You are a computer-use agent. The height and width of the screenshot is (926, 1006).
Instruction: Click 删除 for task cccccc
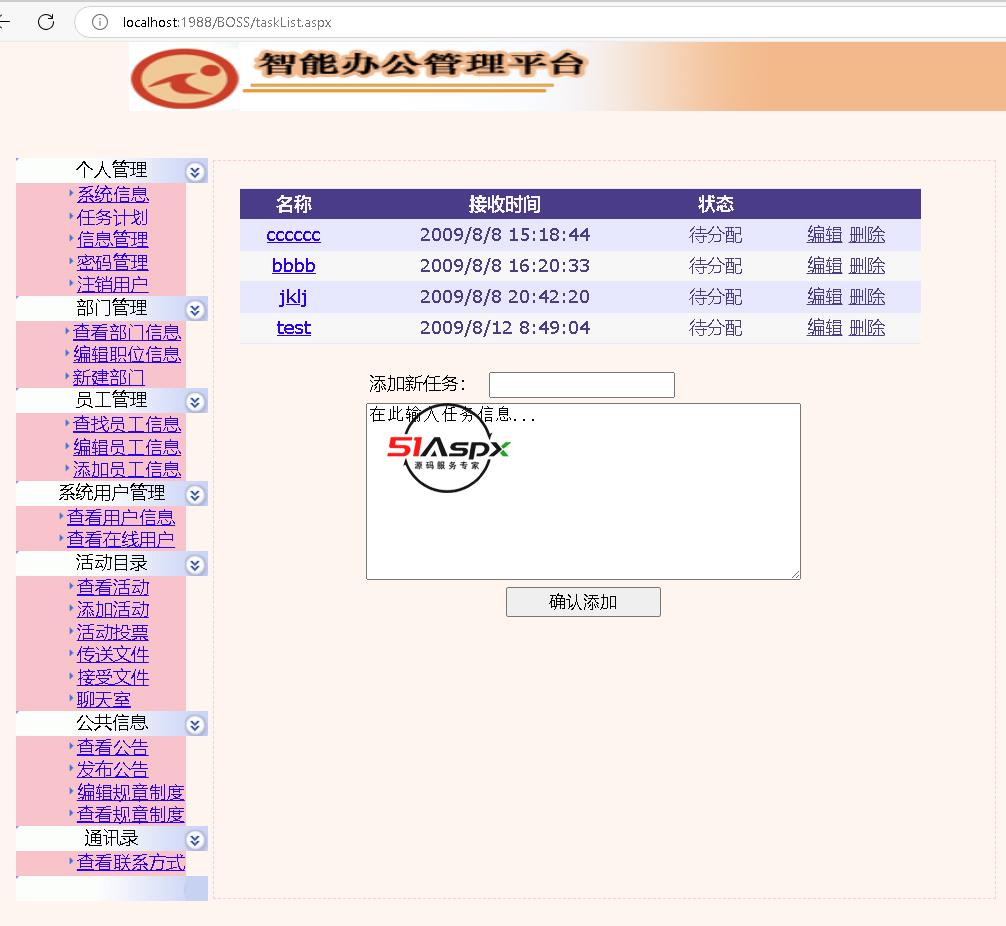[867, 235]
